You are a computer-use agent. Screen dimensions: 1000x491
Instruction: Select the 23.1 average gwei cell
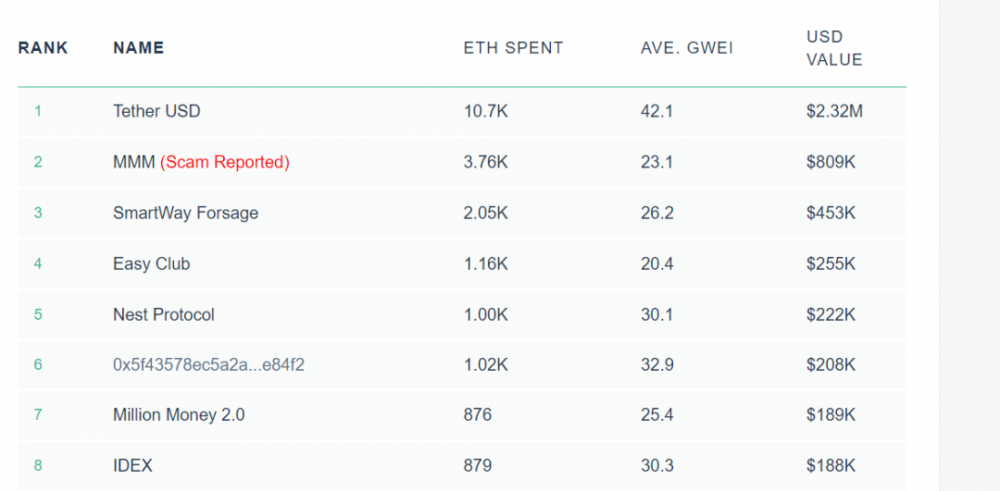click(x=656, y=162)
